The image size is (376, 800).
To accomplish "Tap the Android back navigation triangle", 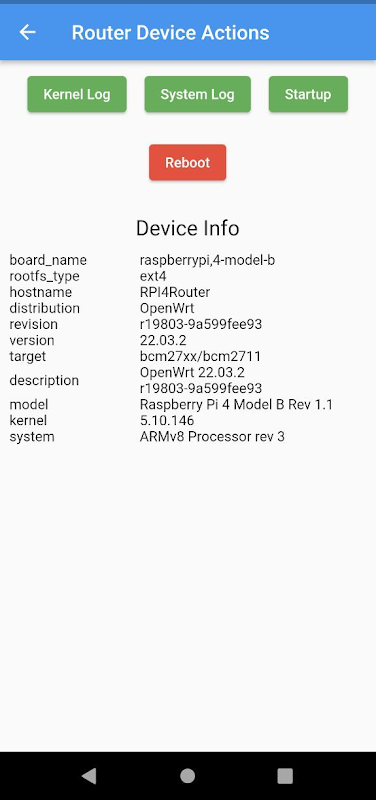I will point(89,776).
